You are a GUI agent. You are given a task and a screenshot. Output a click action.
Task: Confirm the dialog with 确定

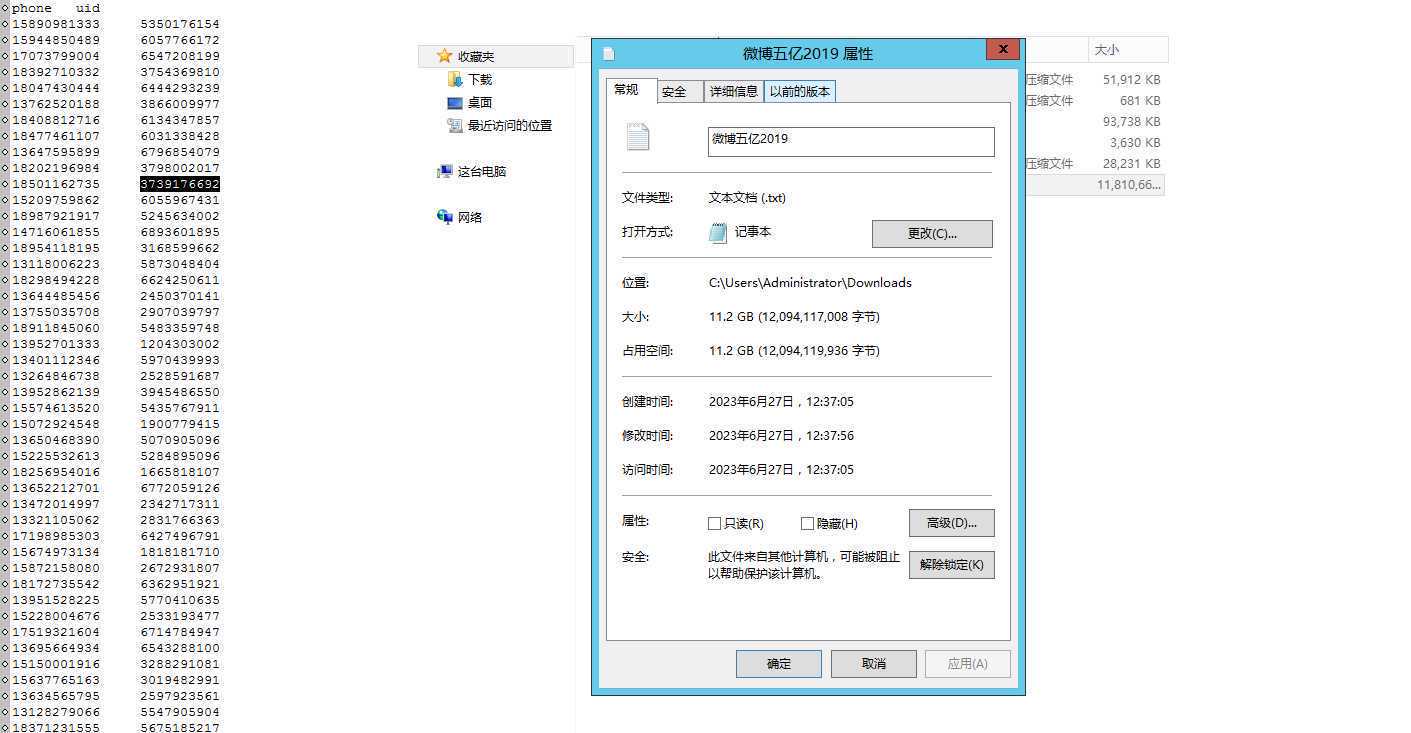(x=778, y=664)
